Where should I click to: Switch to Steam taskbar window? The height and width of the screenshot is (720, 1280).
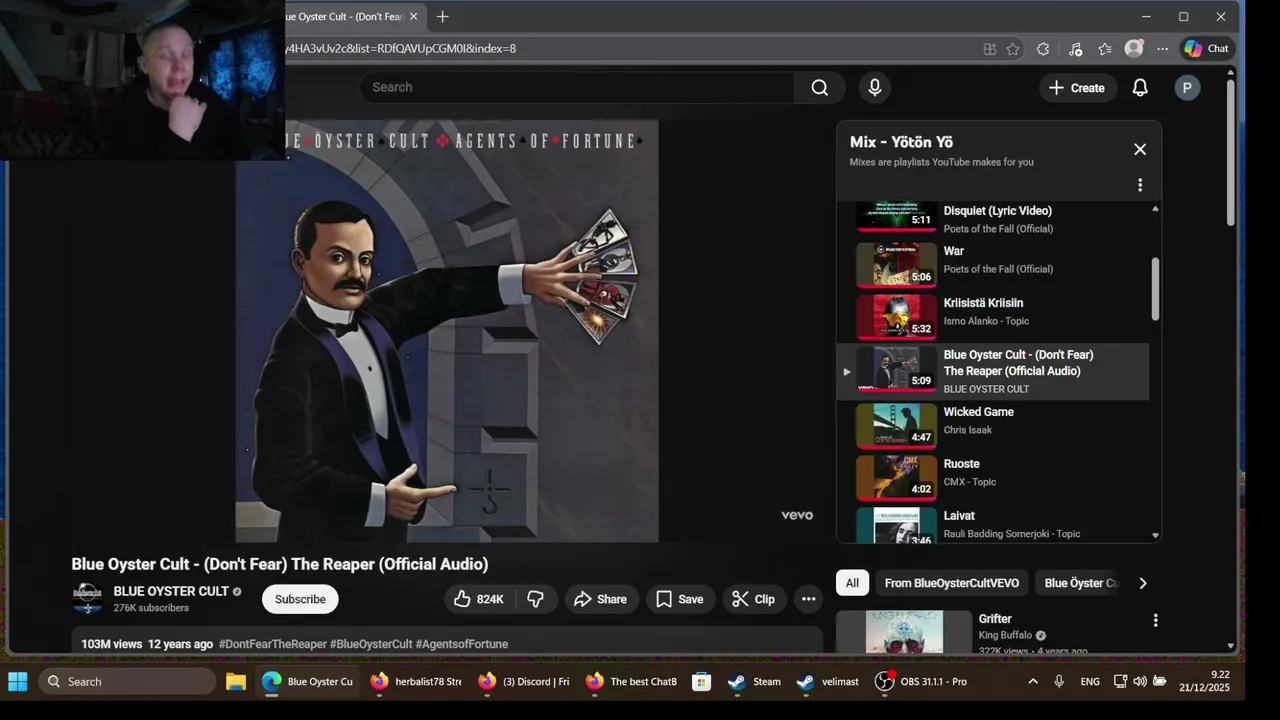point(755,682)
